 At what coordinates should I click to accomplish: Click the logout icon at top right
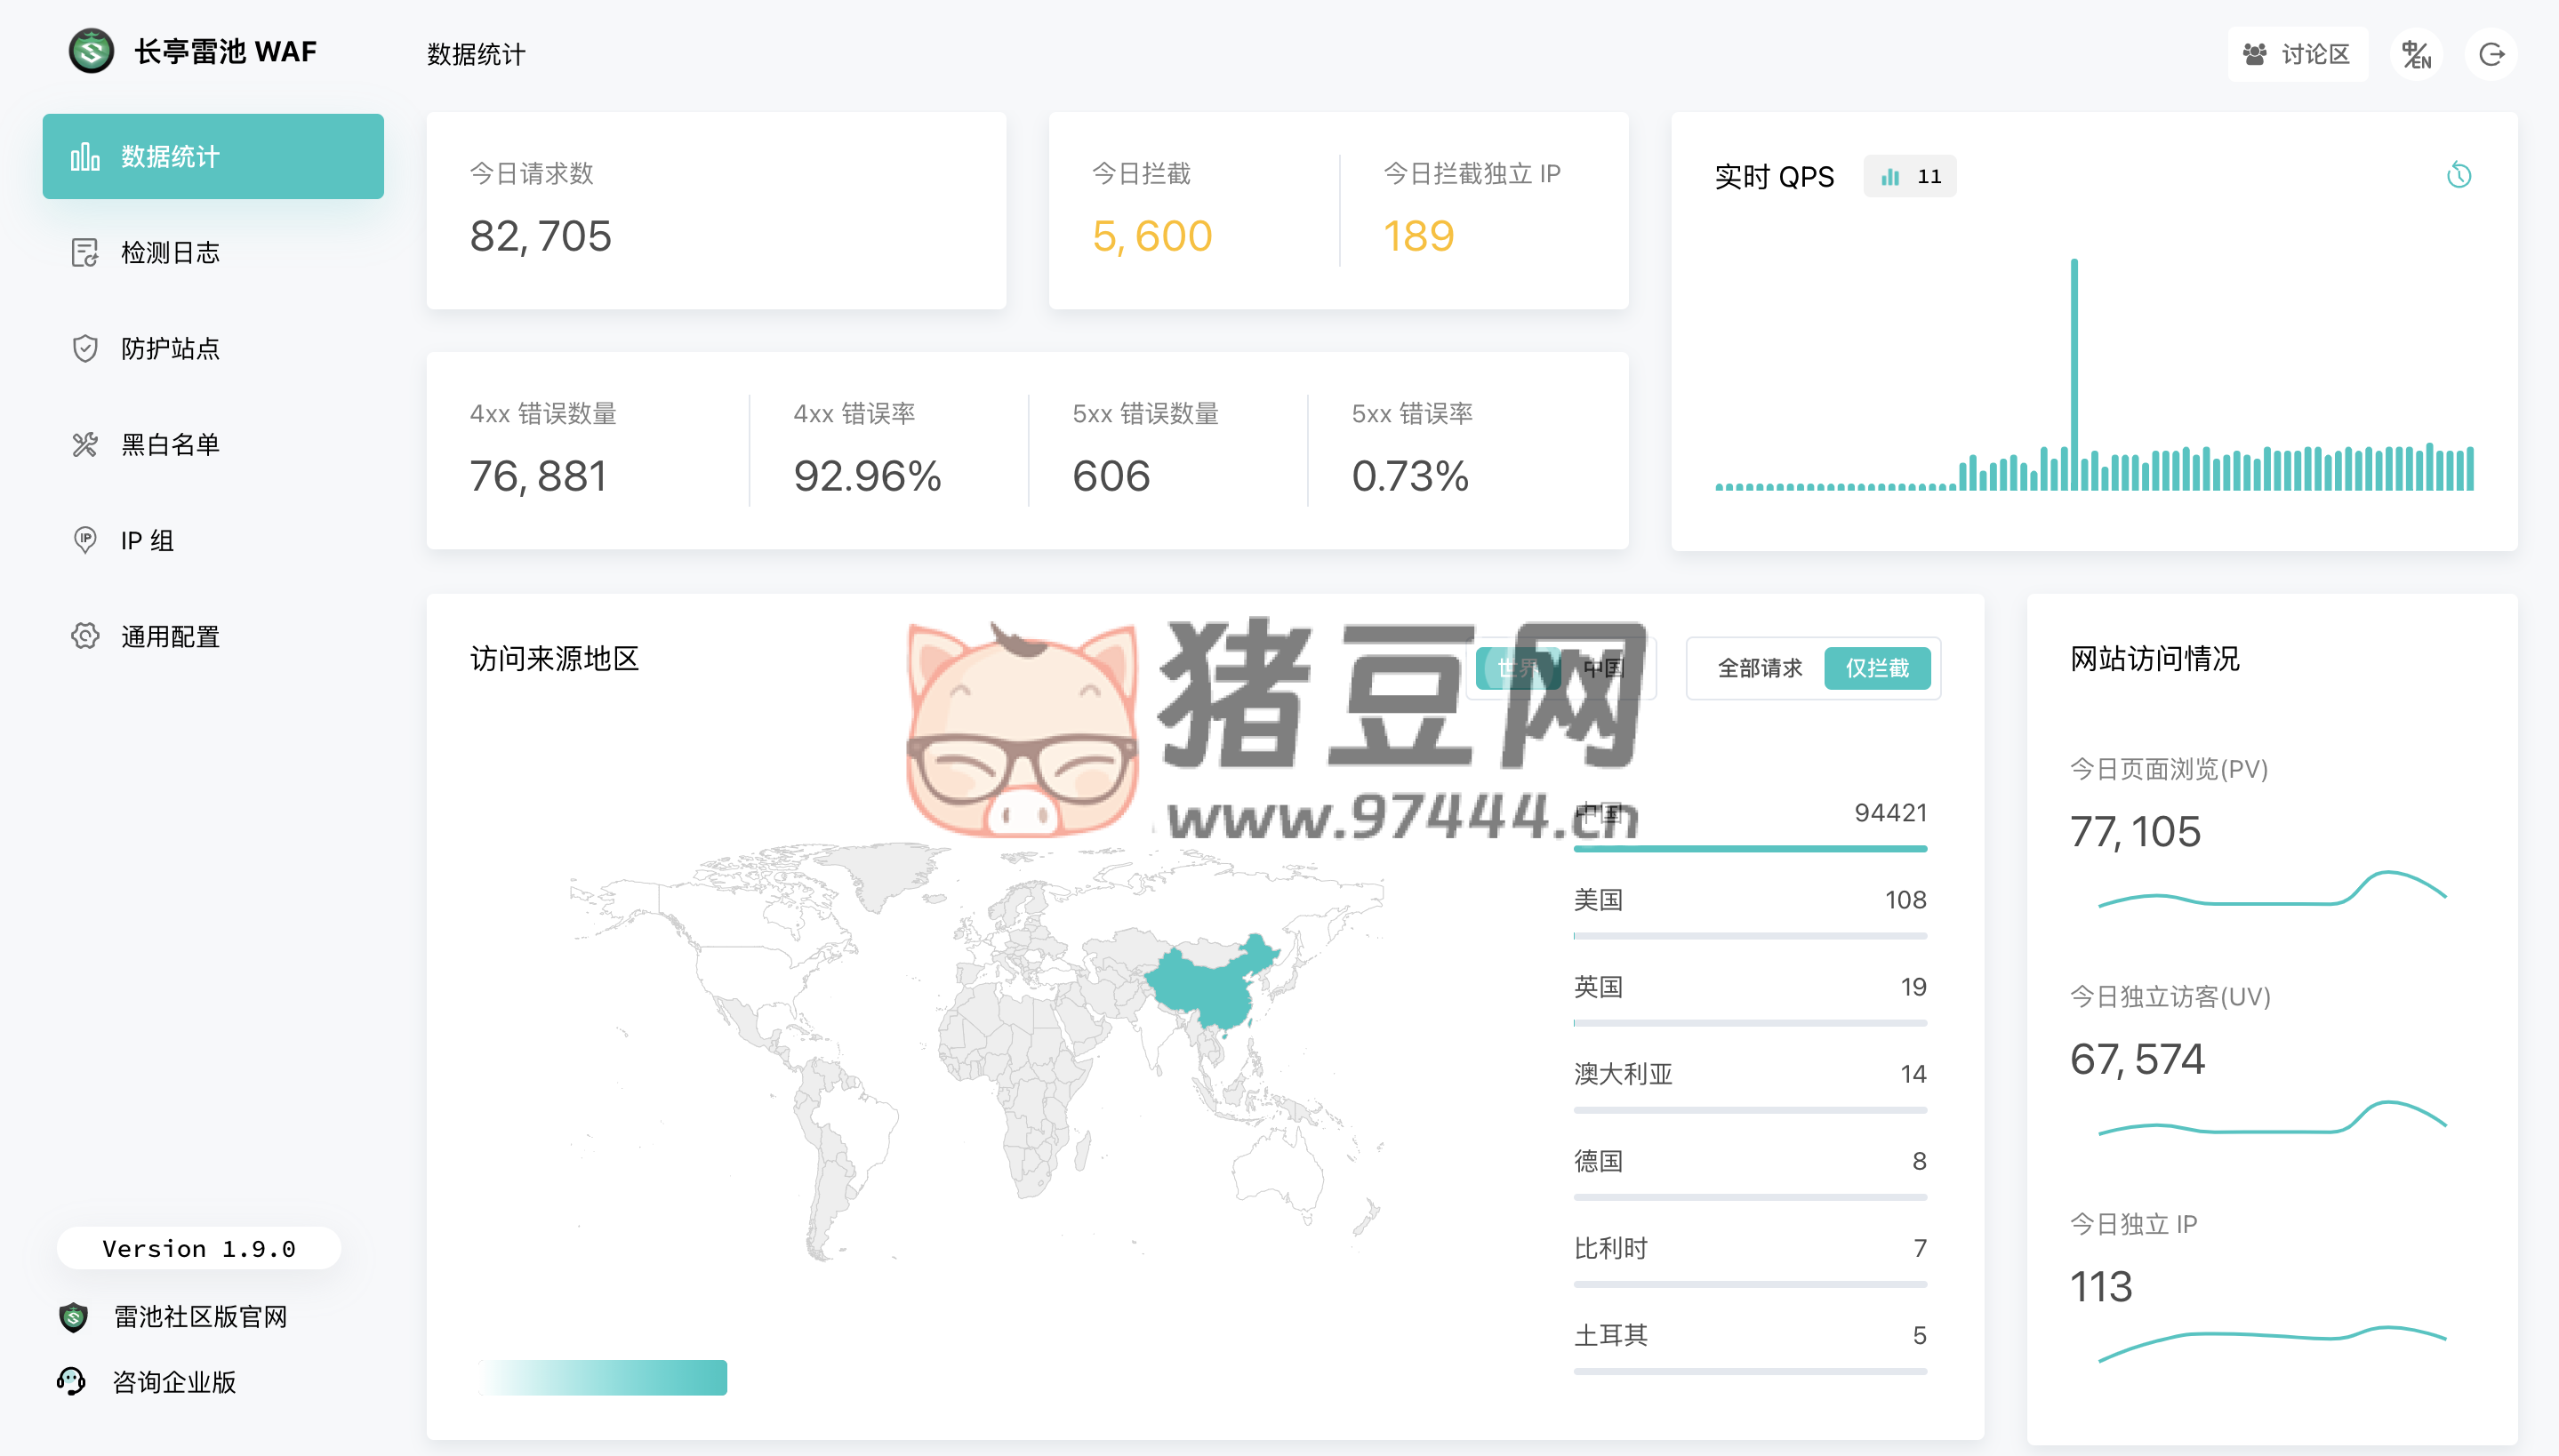click(x=2491, y=54)
